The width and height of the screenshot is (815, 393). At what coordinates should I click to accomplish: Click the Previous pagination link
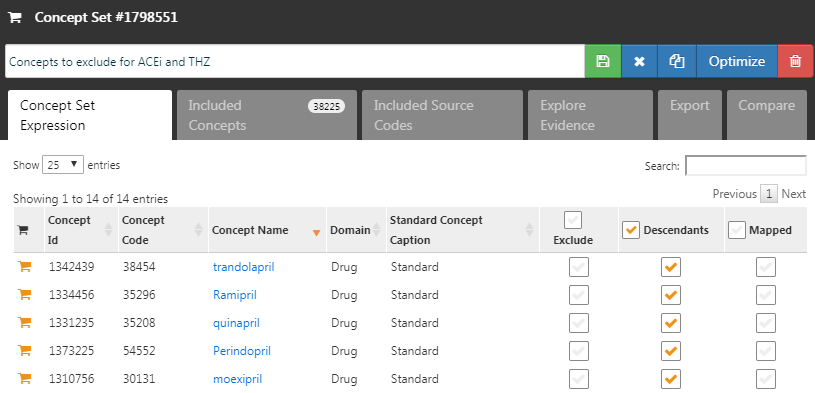click(x=734, y=194)
